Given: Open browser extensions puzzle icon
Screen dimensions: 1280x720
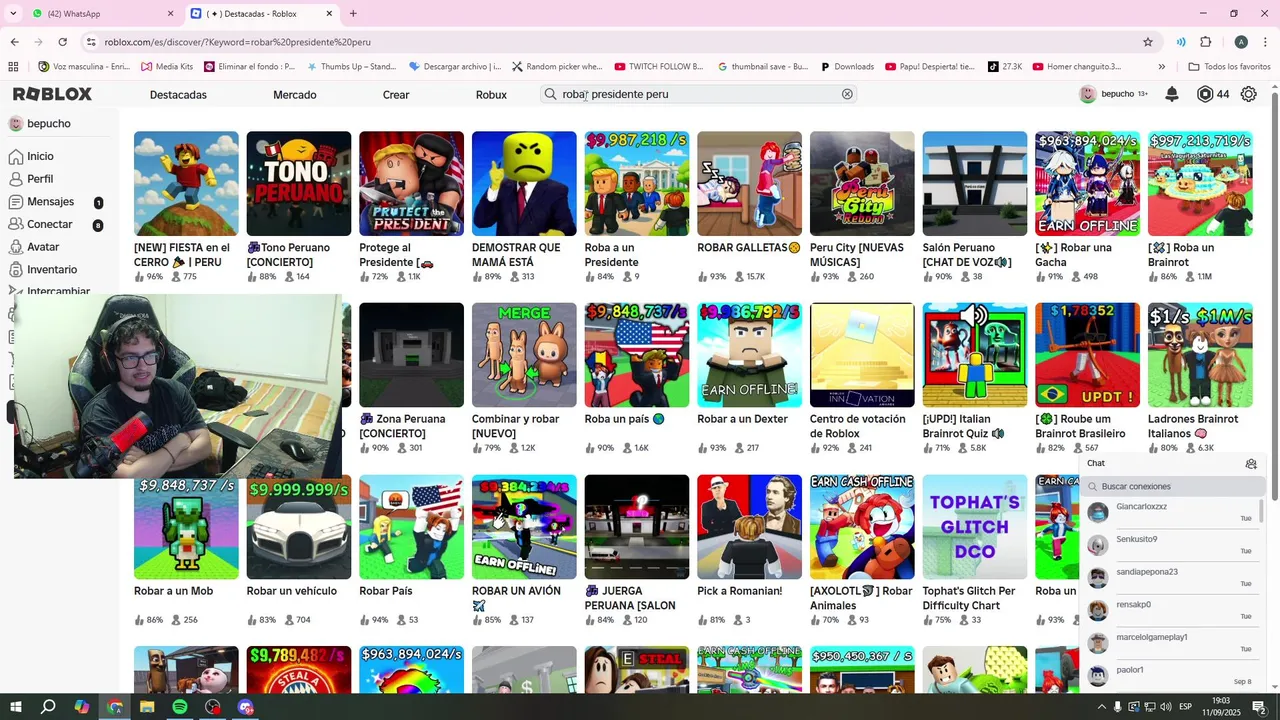Looking at the screenshot, I should tap(1206, 42).
